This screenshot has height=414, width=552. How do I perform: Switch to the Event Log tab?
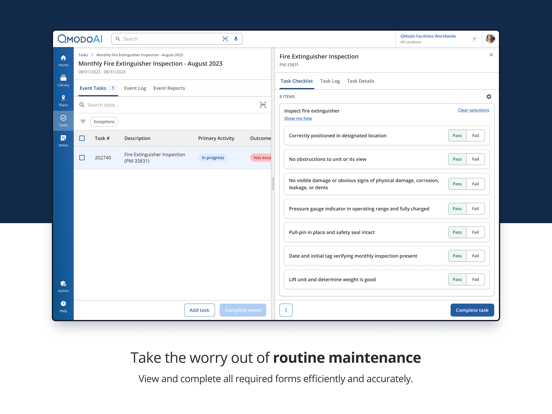click(x=135, y=88)
